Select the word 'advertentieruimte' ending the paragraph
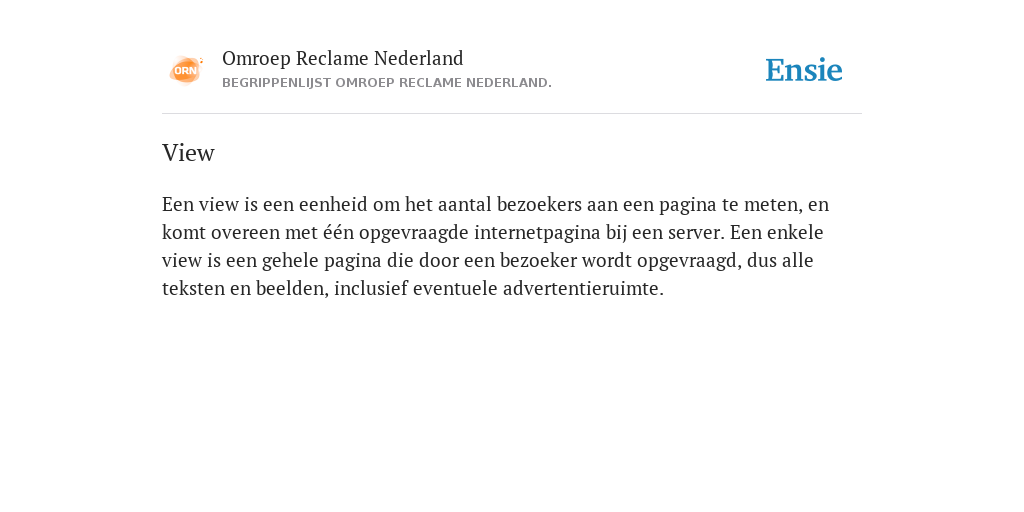Screen dimensions: 1024x512 click(583, 289)
